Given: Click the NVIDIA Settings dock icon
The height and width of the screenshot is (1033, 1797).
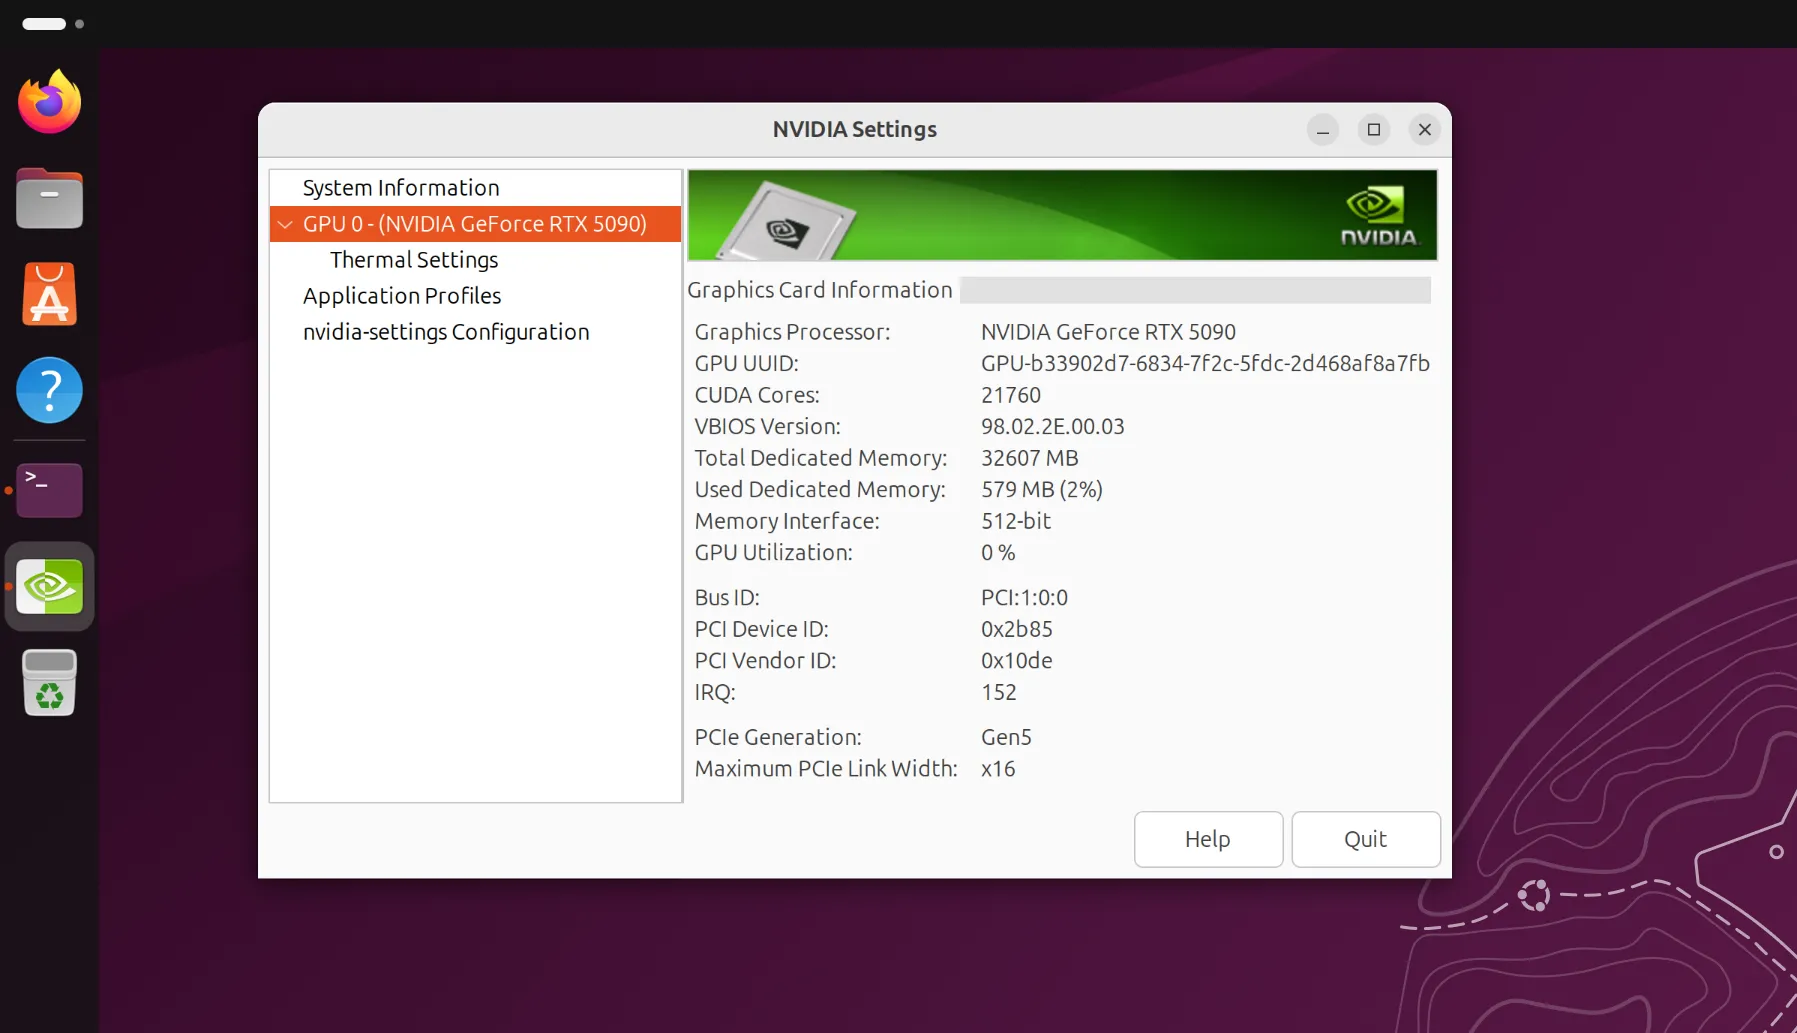Looking at the screenshot, I should coord(49,587).
